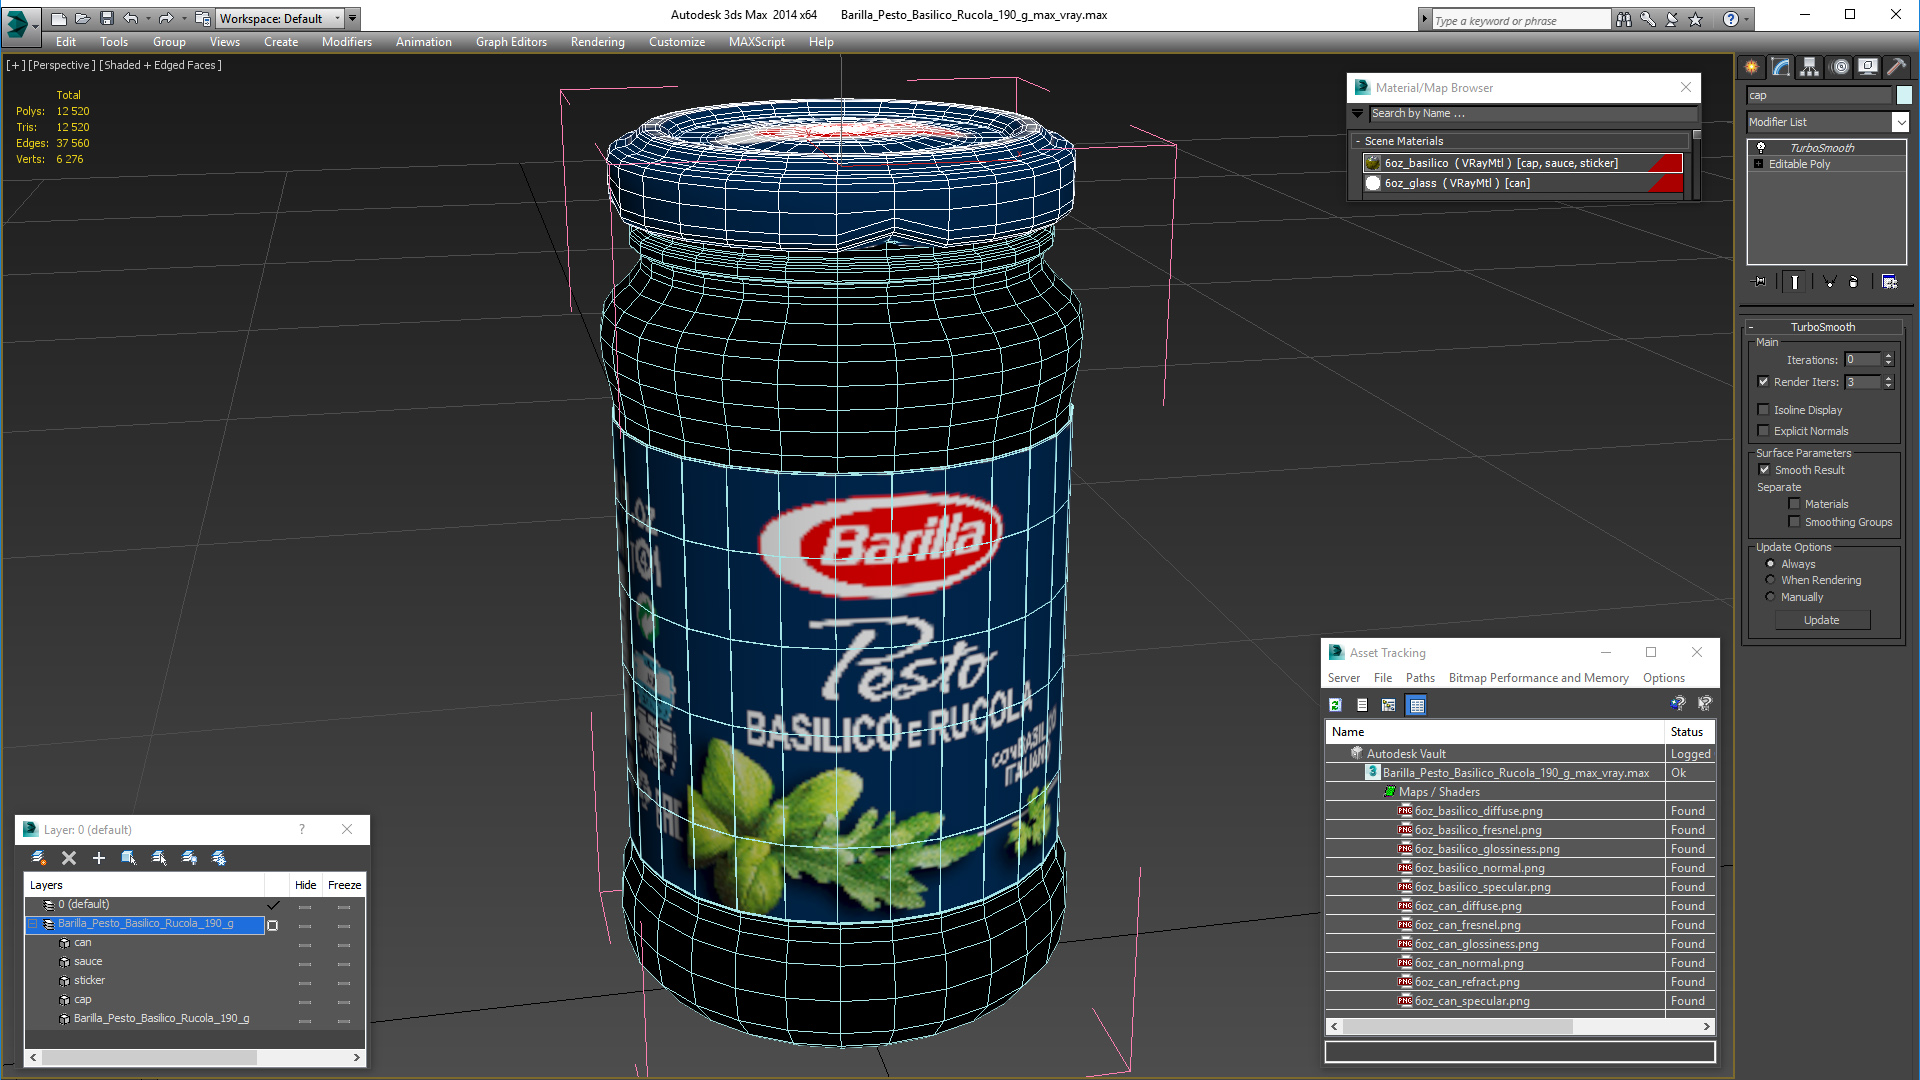Select 6oz_basilico material entry
This screenshot has height=1080, width=1920.
point(1523,163)
